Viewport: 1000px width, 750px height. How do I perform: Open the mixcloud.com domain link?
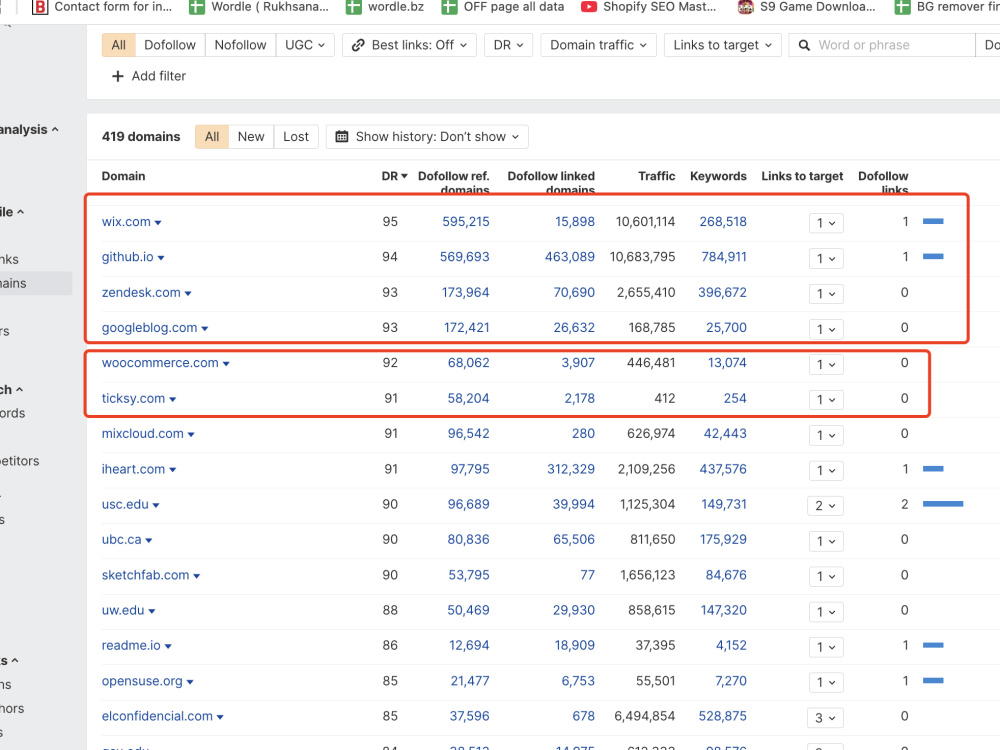tap(143, 434)
